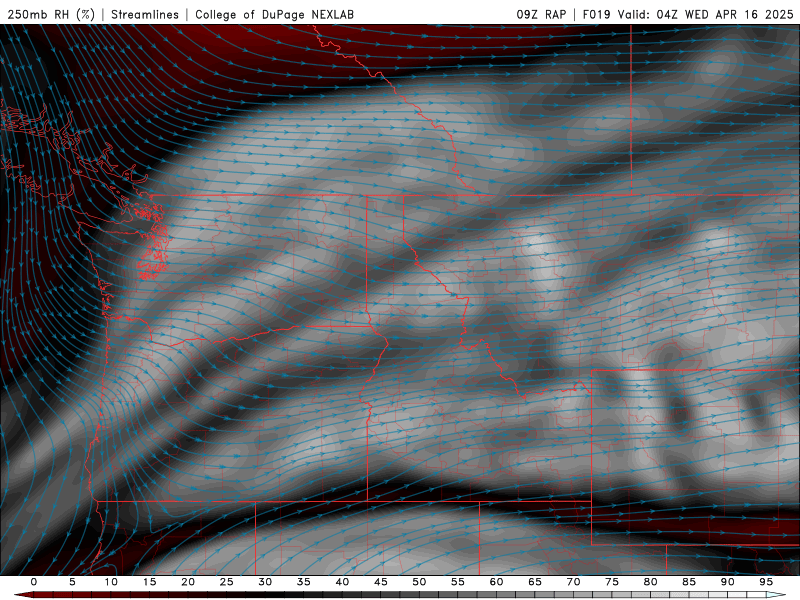Click the "Streamlines" label in the header
The height and width of the screenshot is (600, 800).
pos(145,14)
